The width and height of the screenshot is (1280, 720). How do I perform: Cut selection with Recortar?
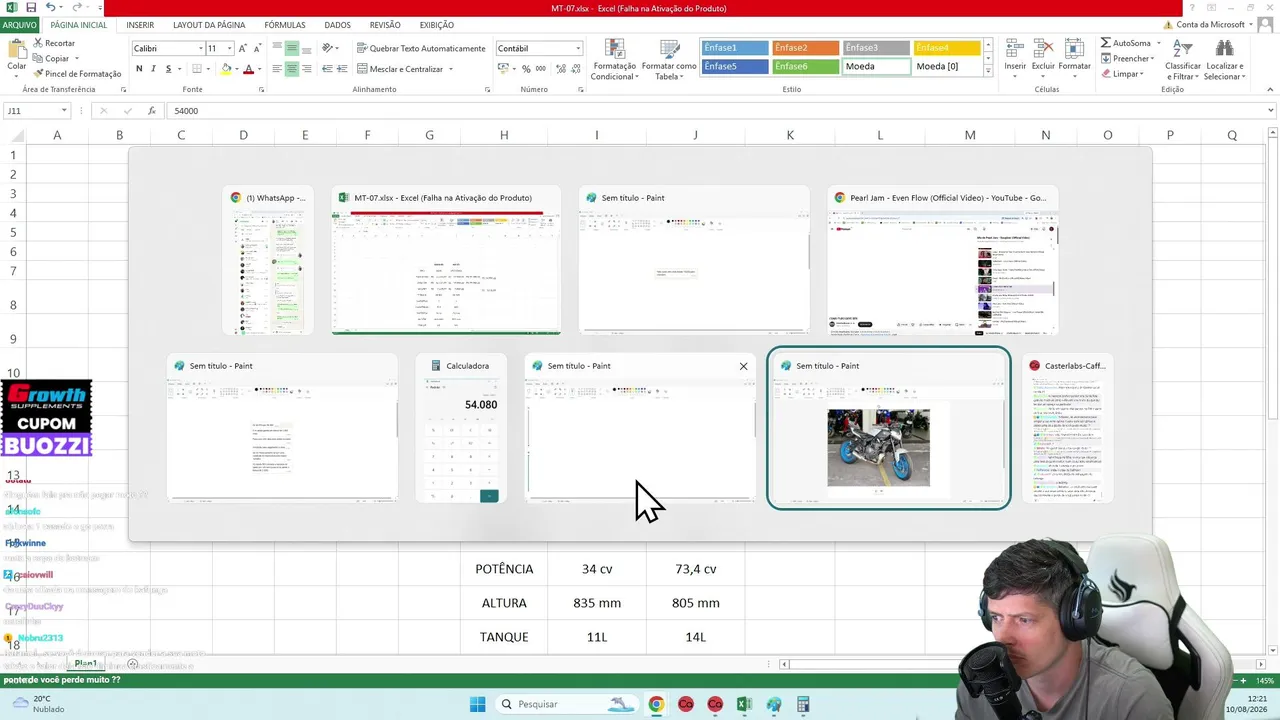point(54,43)
